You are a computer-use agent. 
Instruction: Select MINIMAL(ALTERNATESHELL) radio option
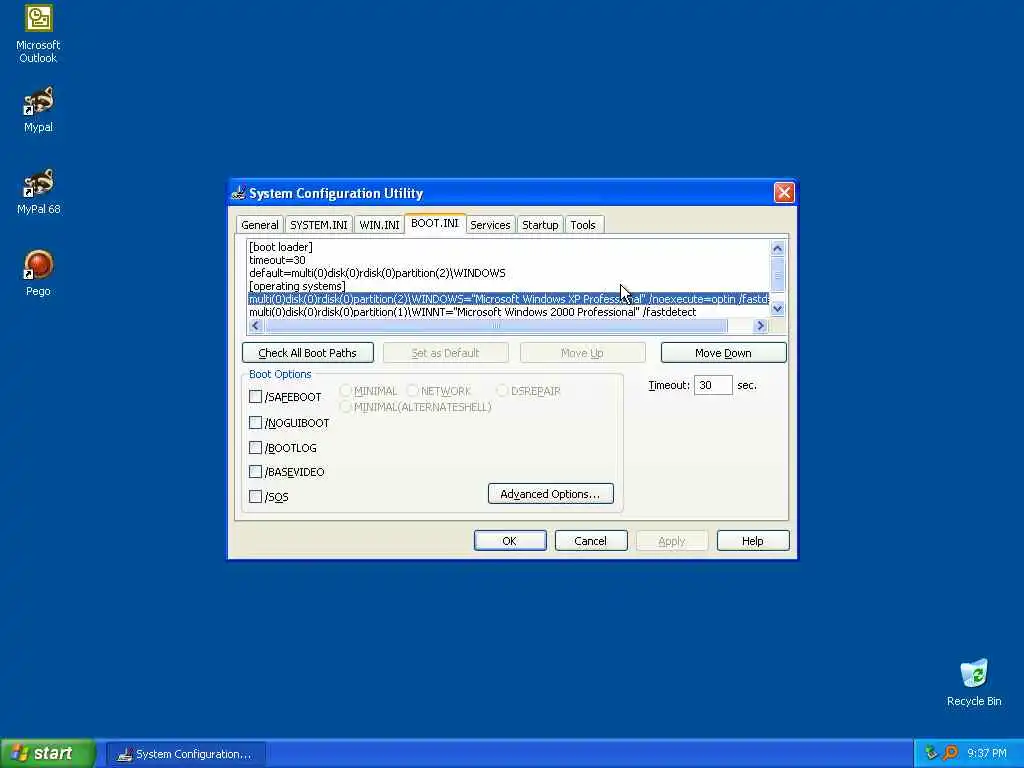tap(345, 407)
